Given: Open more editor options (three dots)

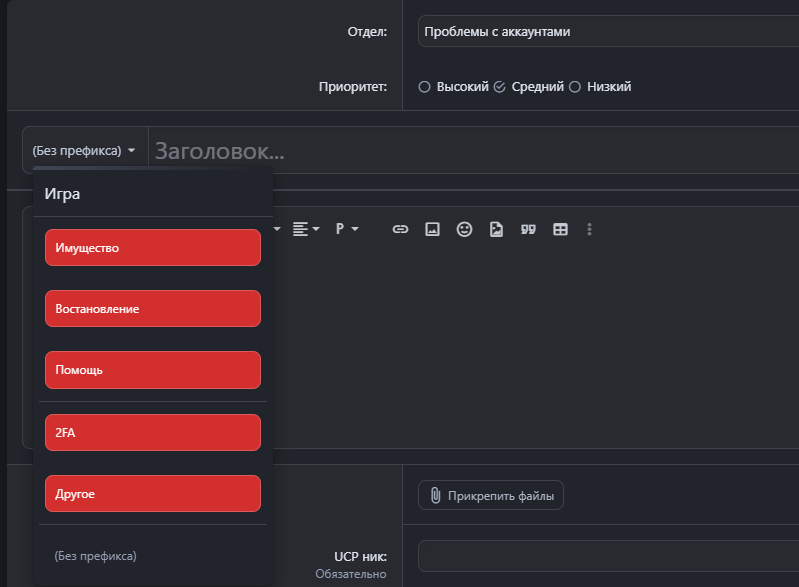Looking at the screenshot, I should tap(589, 229).
